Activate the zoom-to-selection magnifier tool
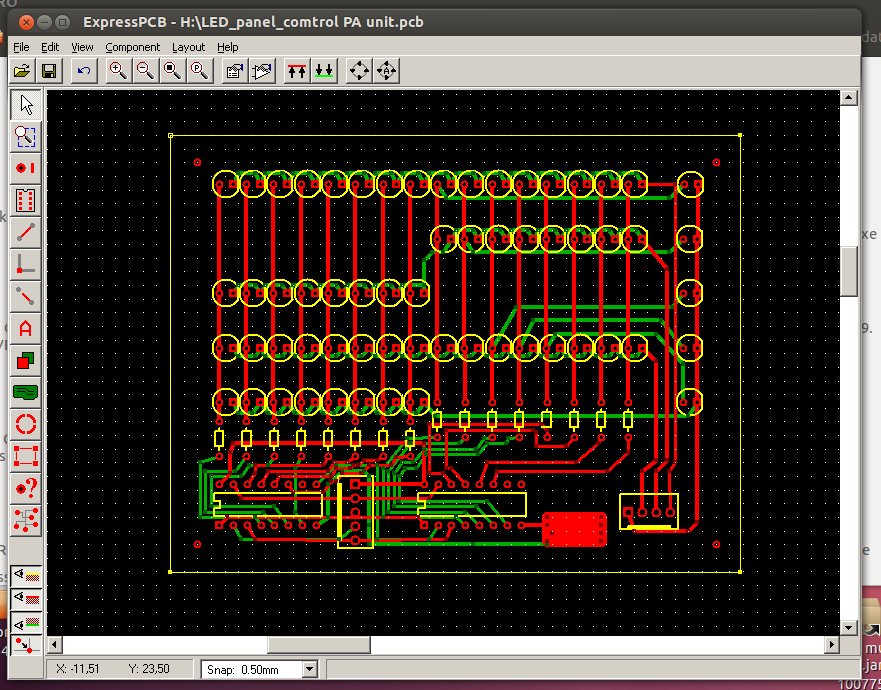 pyautogui.click(x=26, y=137)
